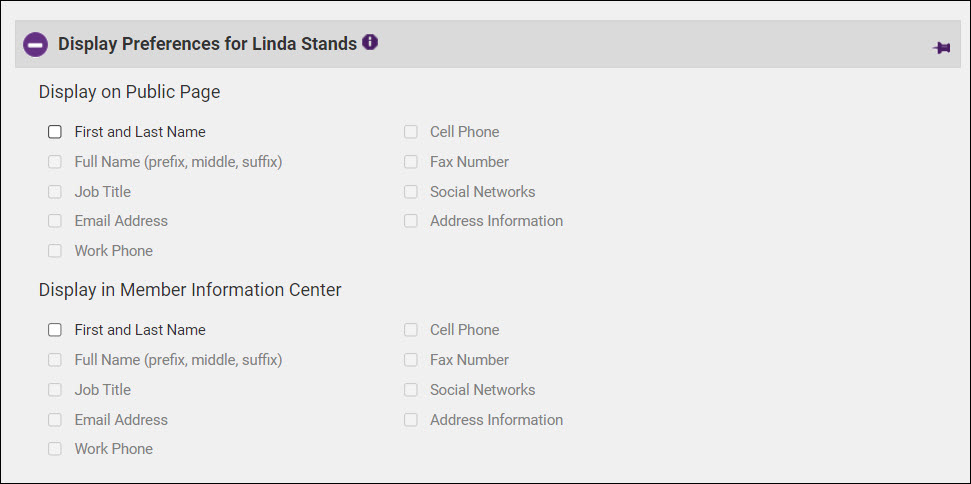Toggle Job Title checkbox under Public Page

[x=55, y=192]
